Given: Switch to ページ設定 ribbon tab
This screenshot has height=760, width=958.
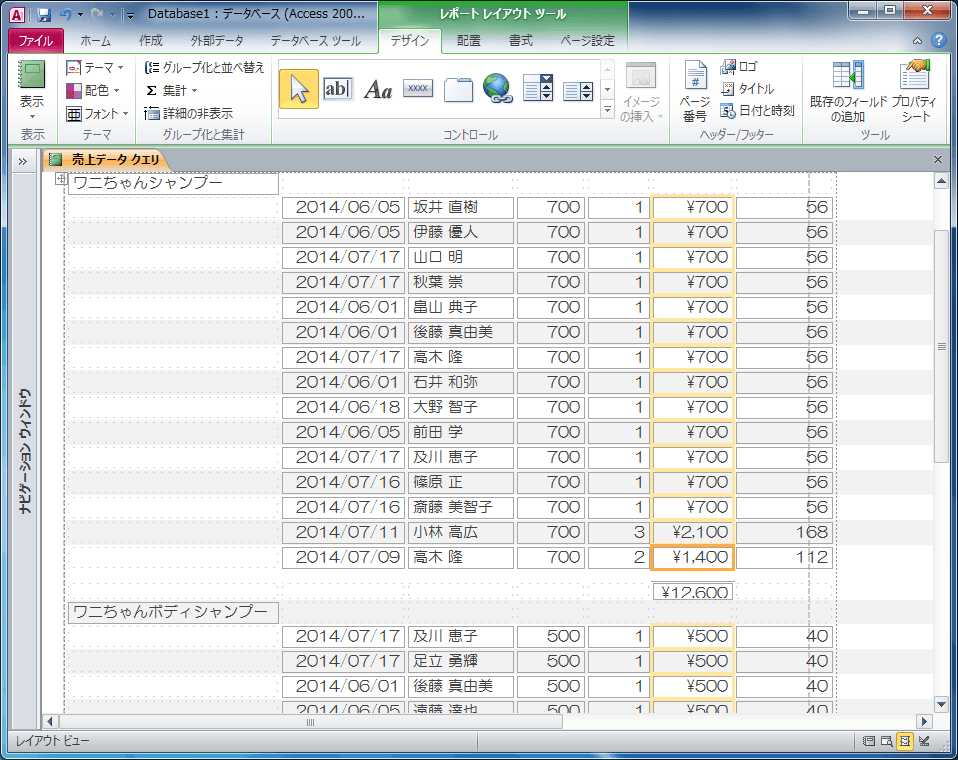Looking at the screenshot, I should [587, 41].
